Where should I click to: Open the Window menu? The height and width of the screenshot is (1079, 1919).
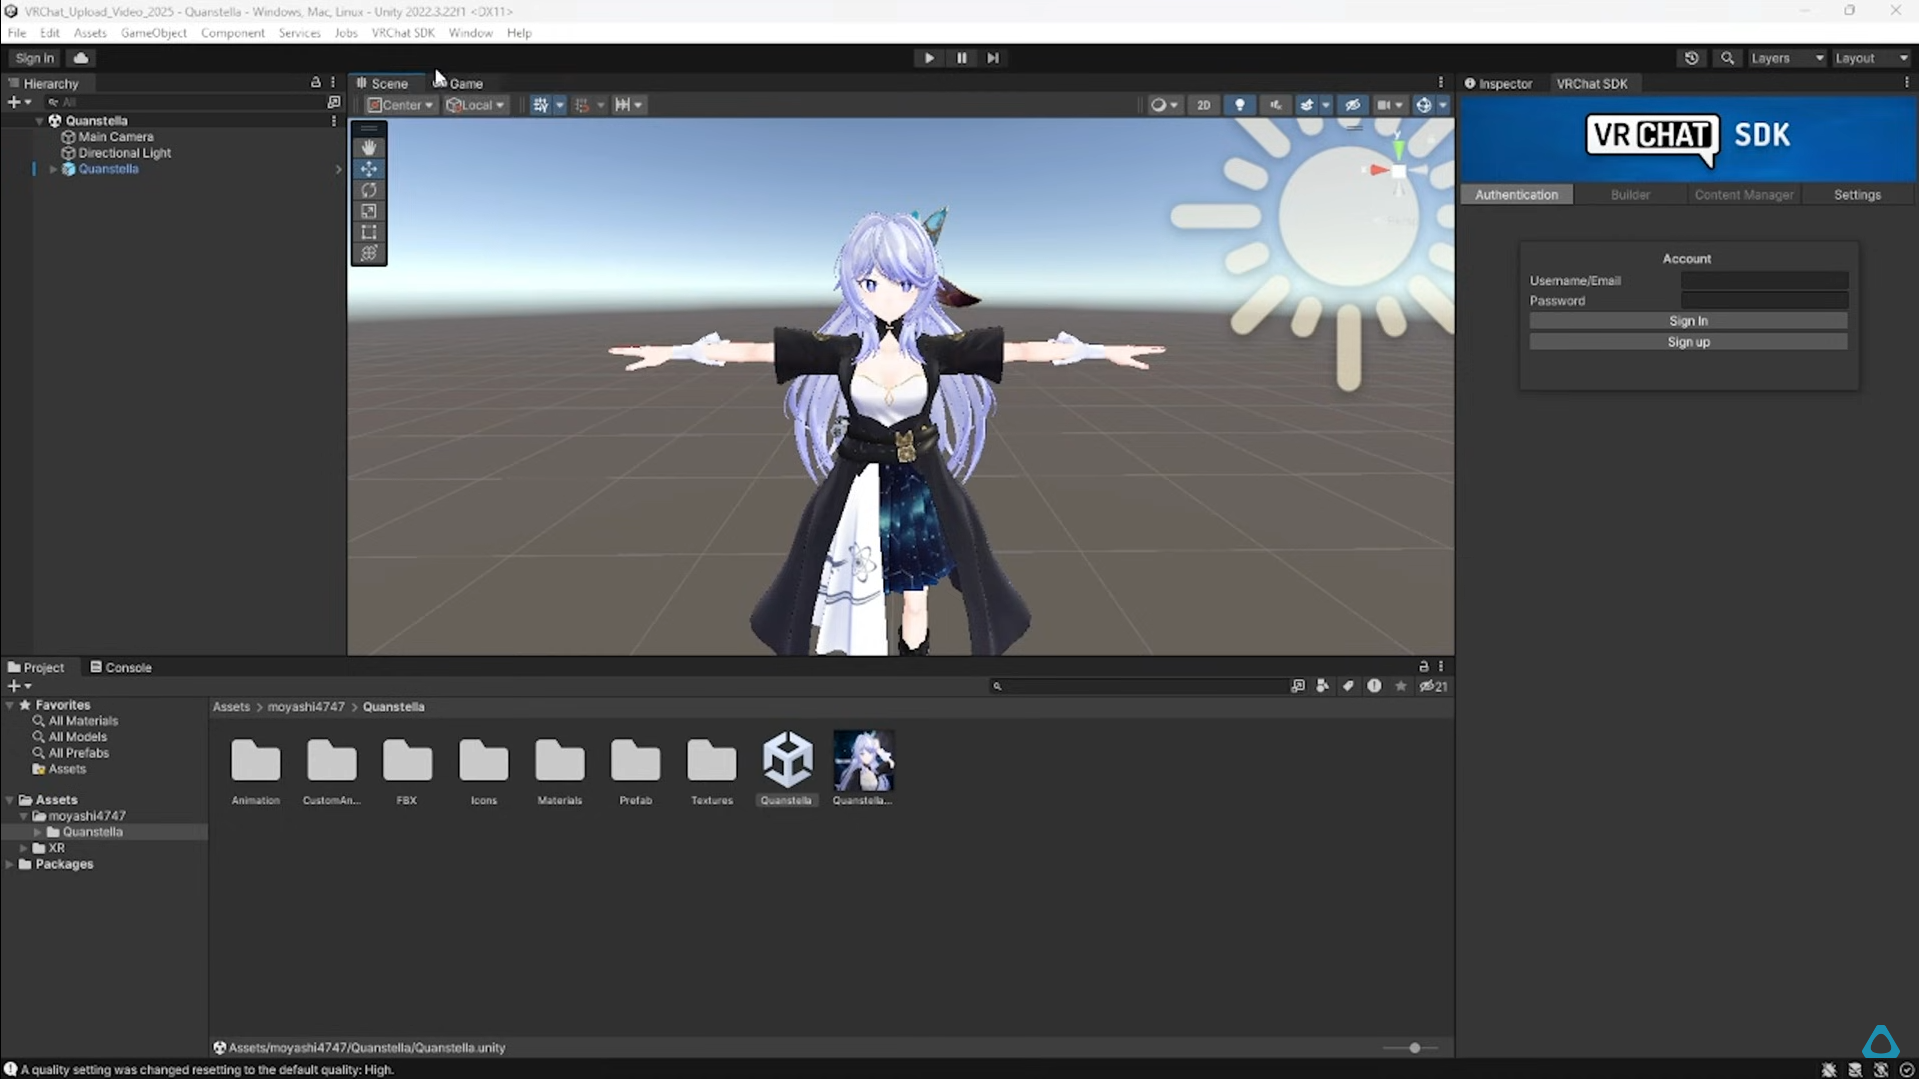pos(470,33)
